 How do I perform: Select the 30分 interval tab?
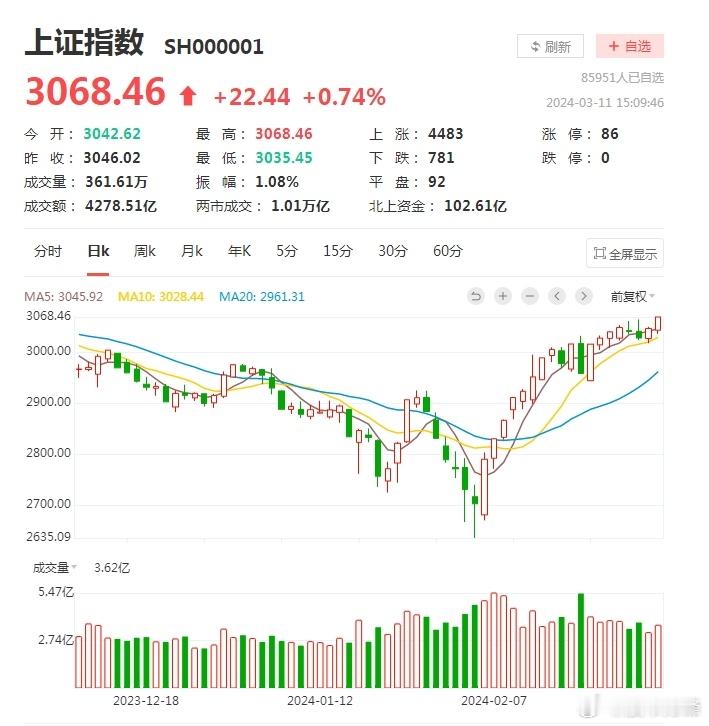[393, 251]
